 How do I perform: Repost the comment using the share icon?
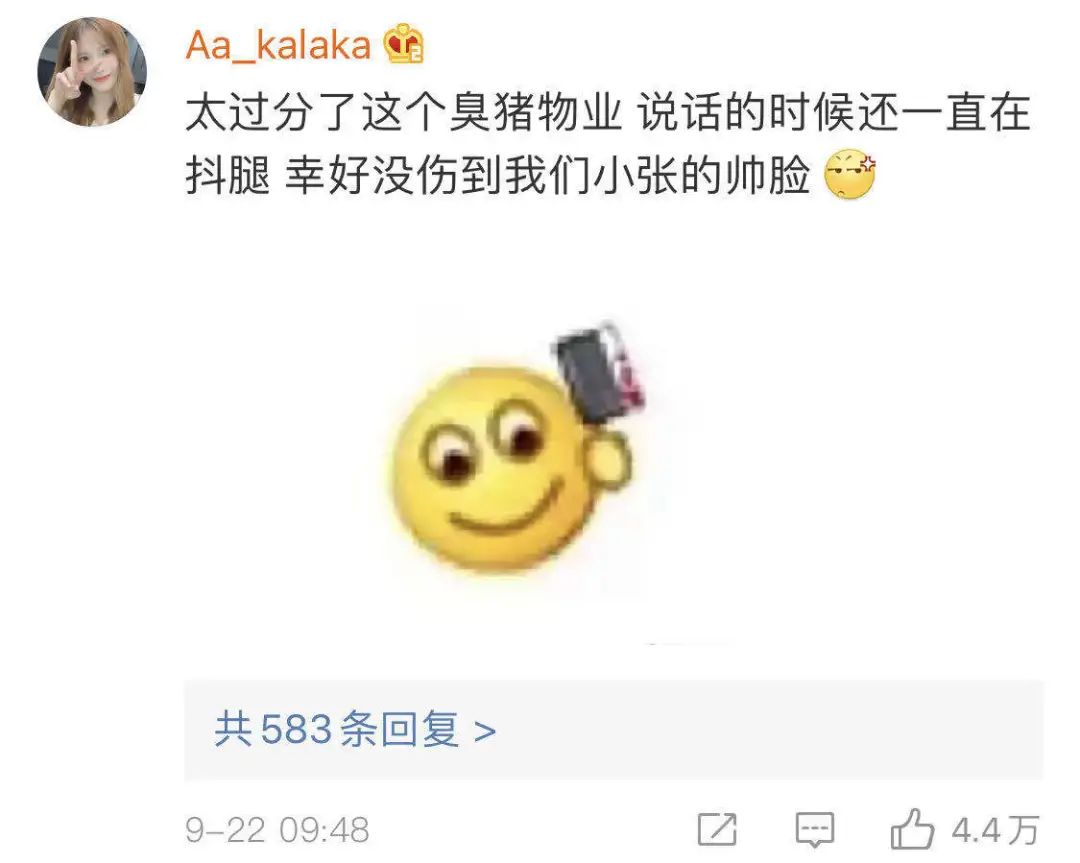coord(717,829)
